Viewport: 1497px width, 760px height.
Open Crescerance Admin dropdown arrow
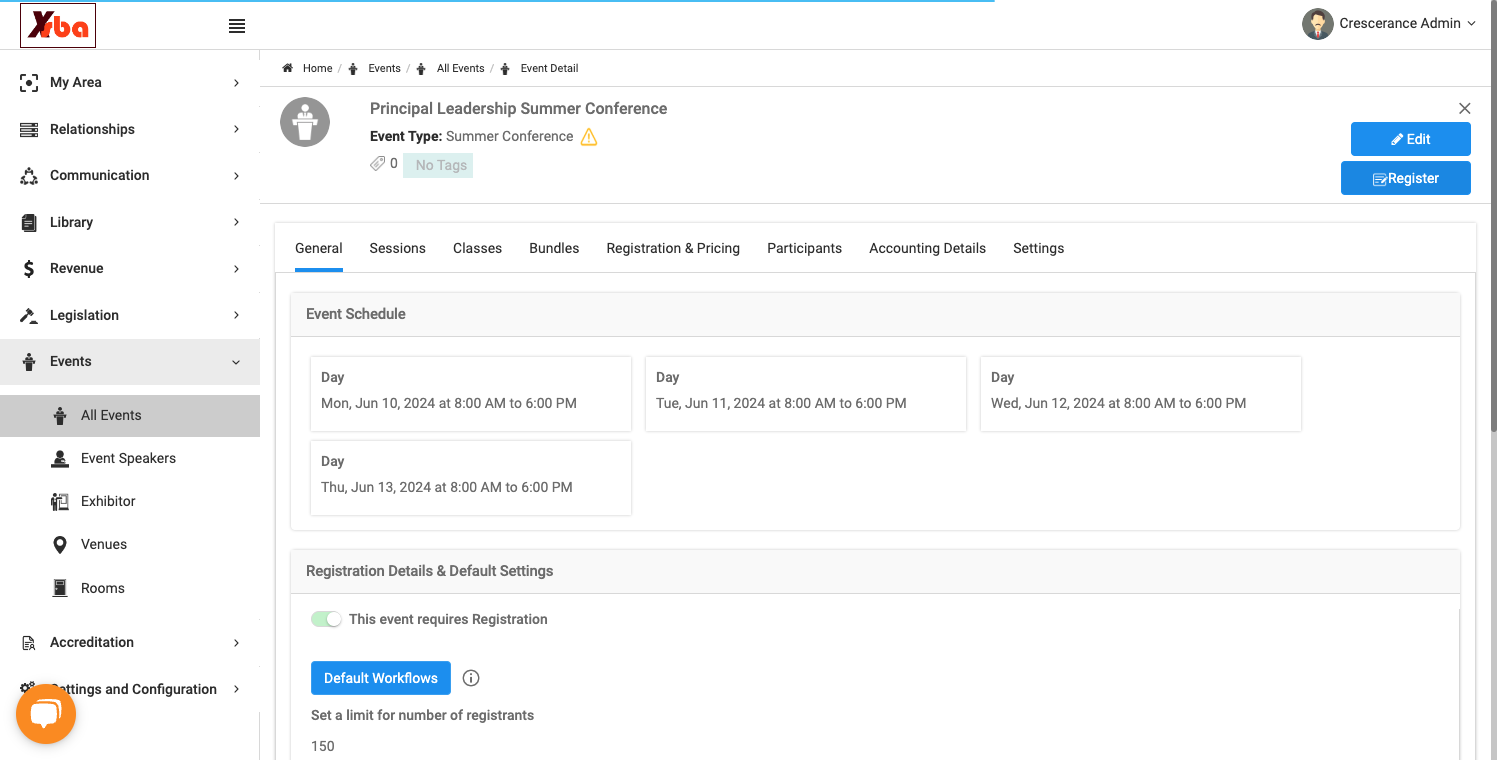(1471, 24)
